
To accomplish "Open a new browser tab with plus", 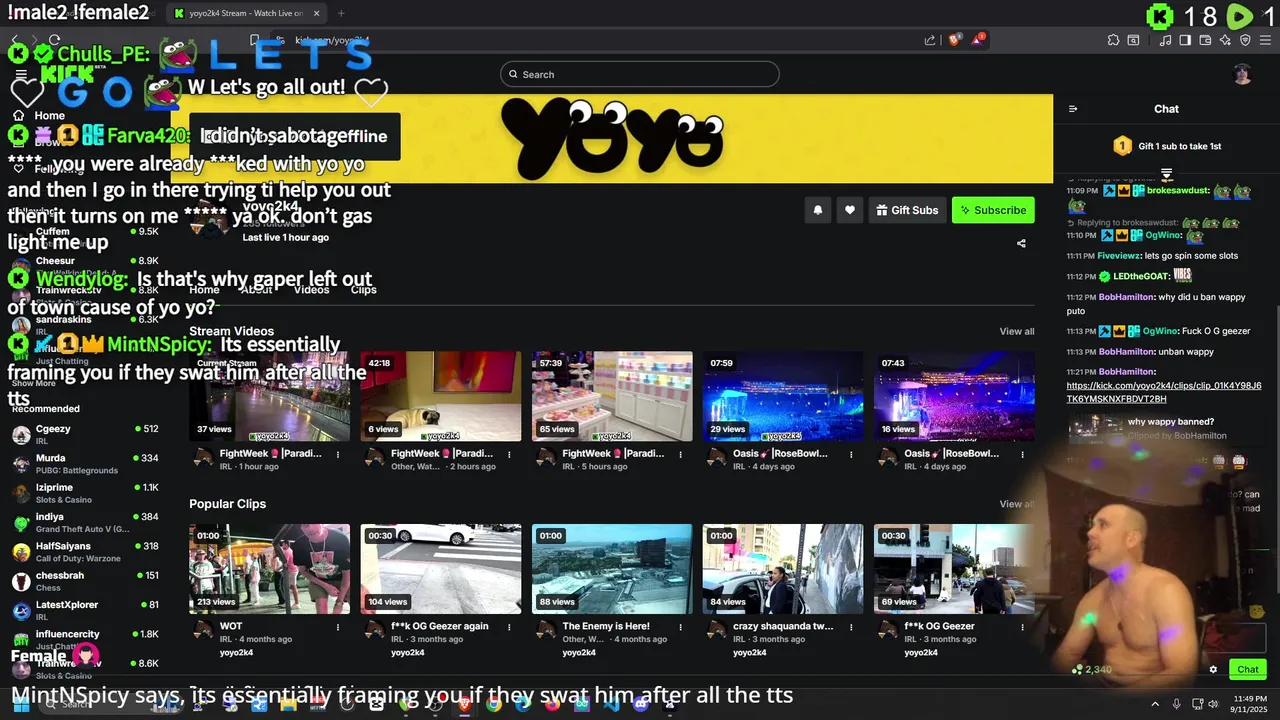I will 341,13.
